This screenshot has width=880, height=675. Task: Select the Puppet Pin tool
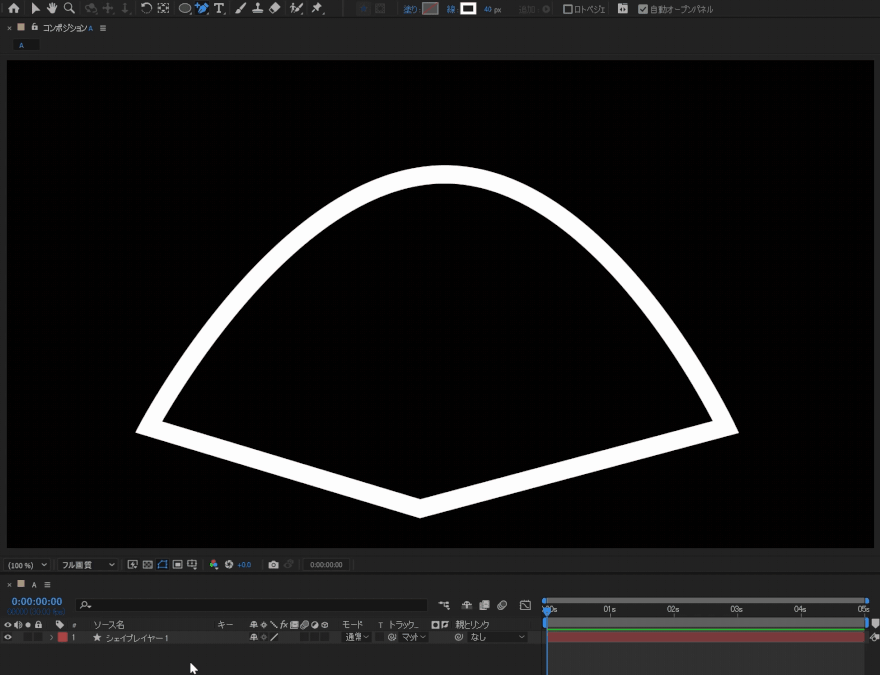coord(317,8)
